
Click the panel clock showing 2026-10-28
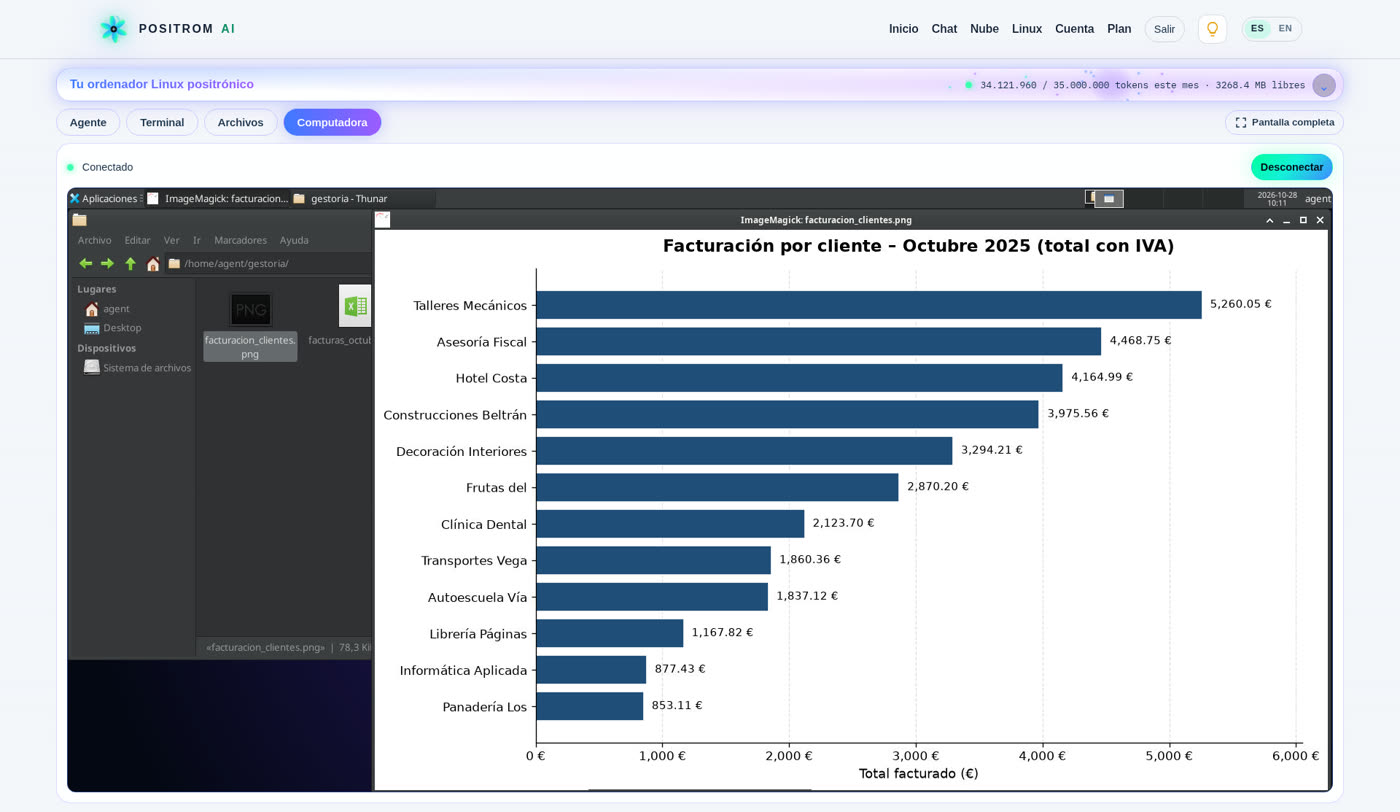1277,198
